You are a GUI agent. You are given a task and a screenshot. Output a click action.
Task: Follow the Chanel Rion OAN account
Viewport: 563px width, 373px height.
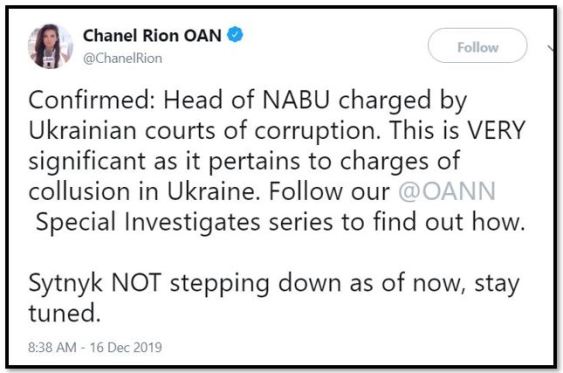(478, 46)
